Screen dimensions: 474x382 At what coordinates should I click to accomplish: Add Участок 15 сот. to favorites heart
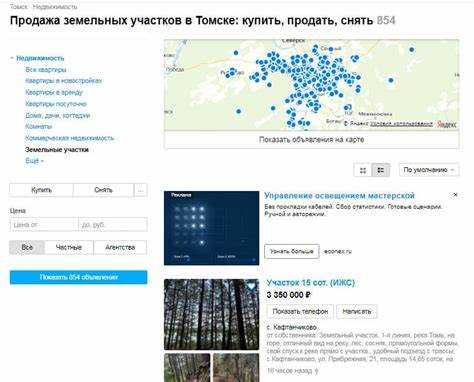(x=251, y=286)
